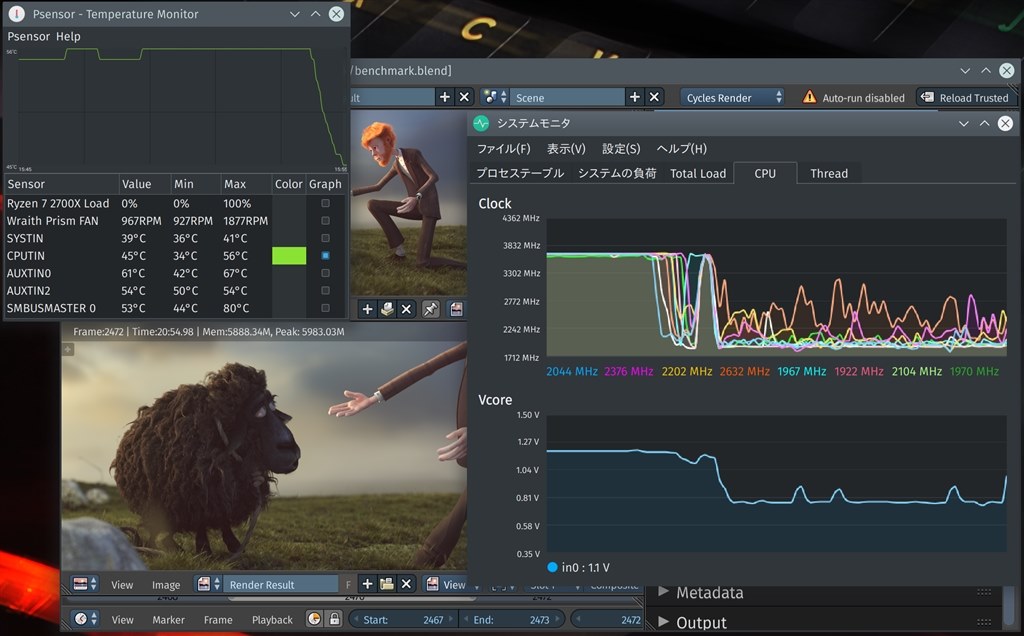1024x636 pixels.
Task: Select the CPU tab in システムモニタ
Action: pos(765,173)
